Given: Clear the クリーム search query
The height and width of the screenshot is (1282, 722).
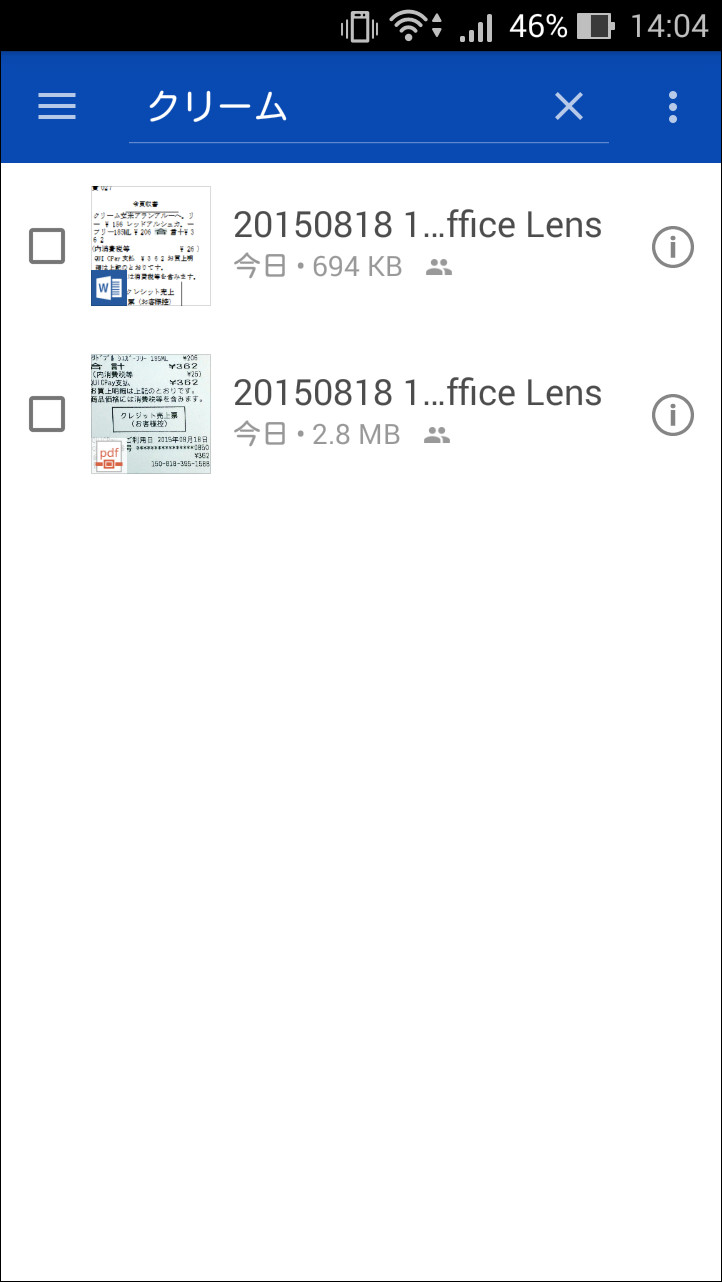Looking at the screenshot, I should (568, 106).
